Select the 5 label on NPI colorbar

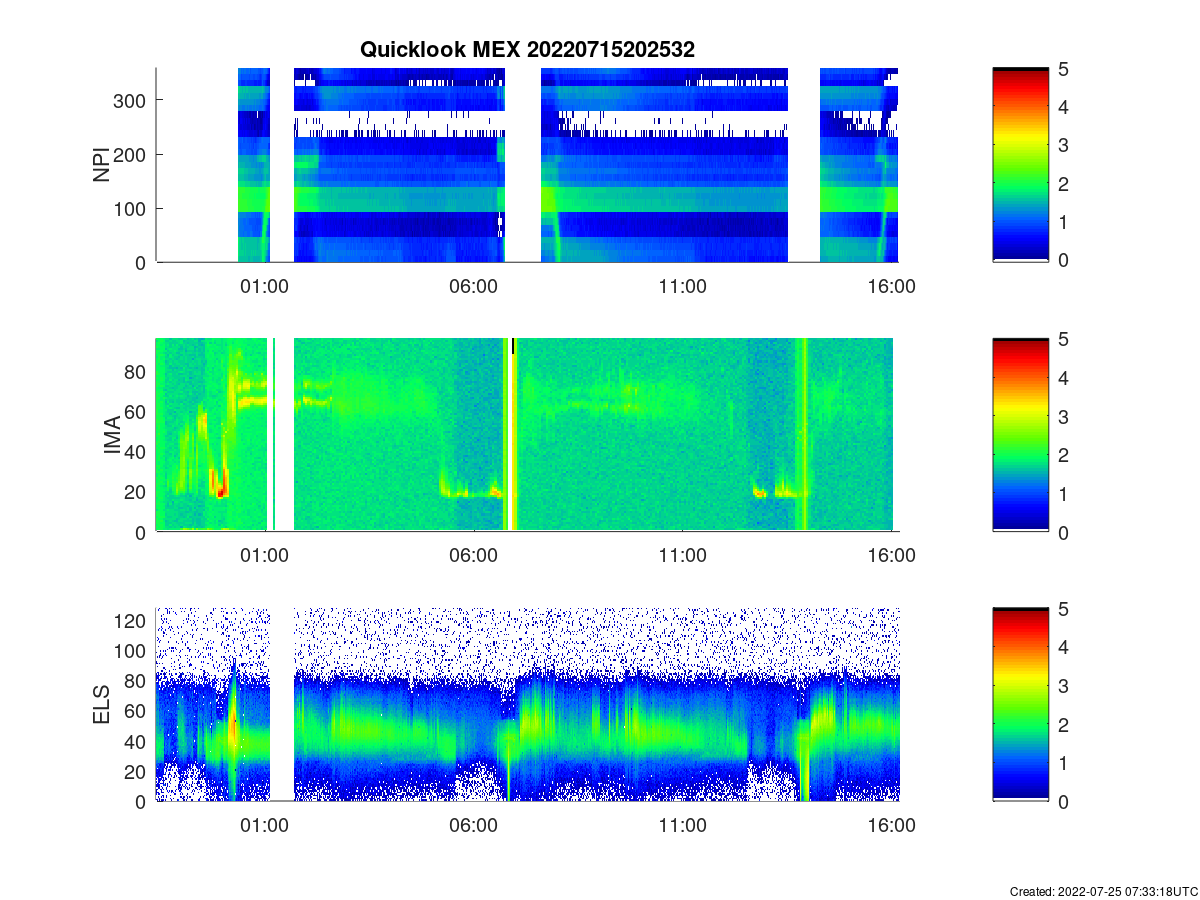click(1065, 69)
